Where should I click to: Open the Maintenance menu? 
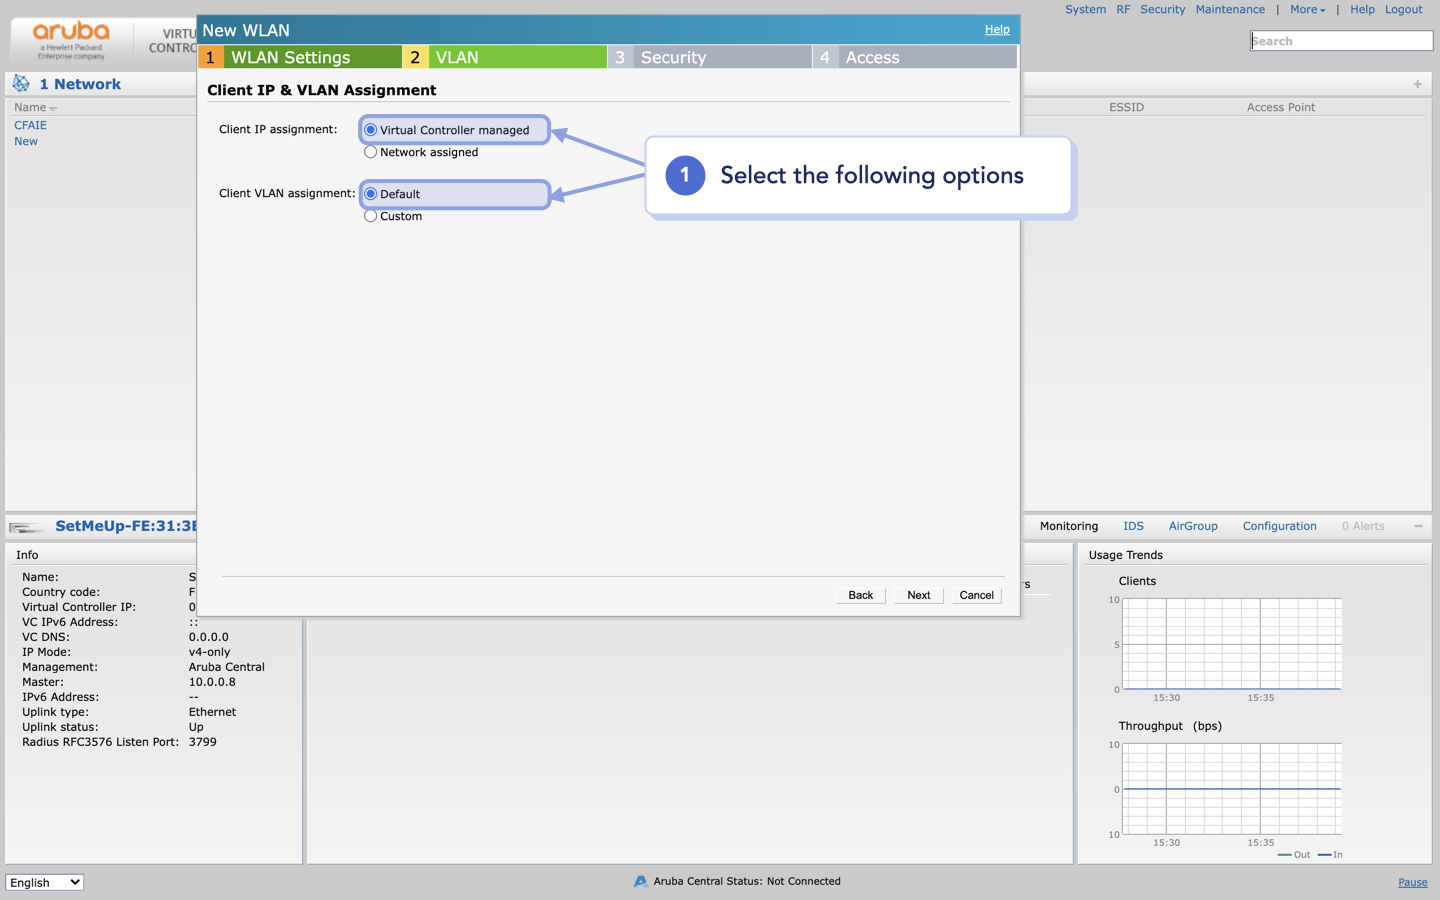pos(1230,9)
